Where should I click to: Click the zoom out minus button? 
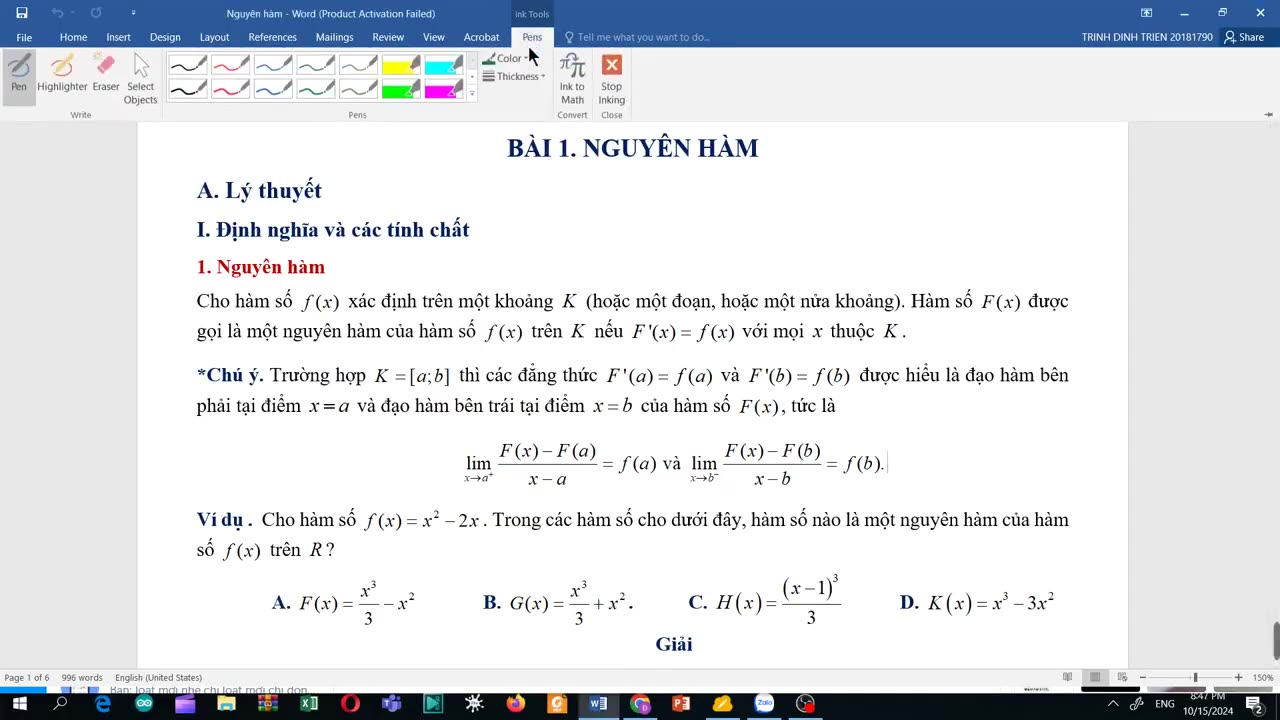pos(1142,677)
